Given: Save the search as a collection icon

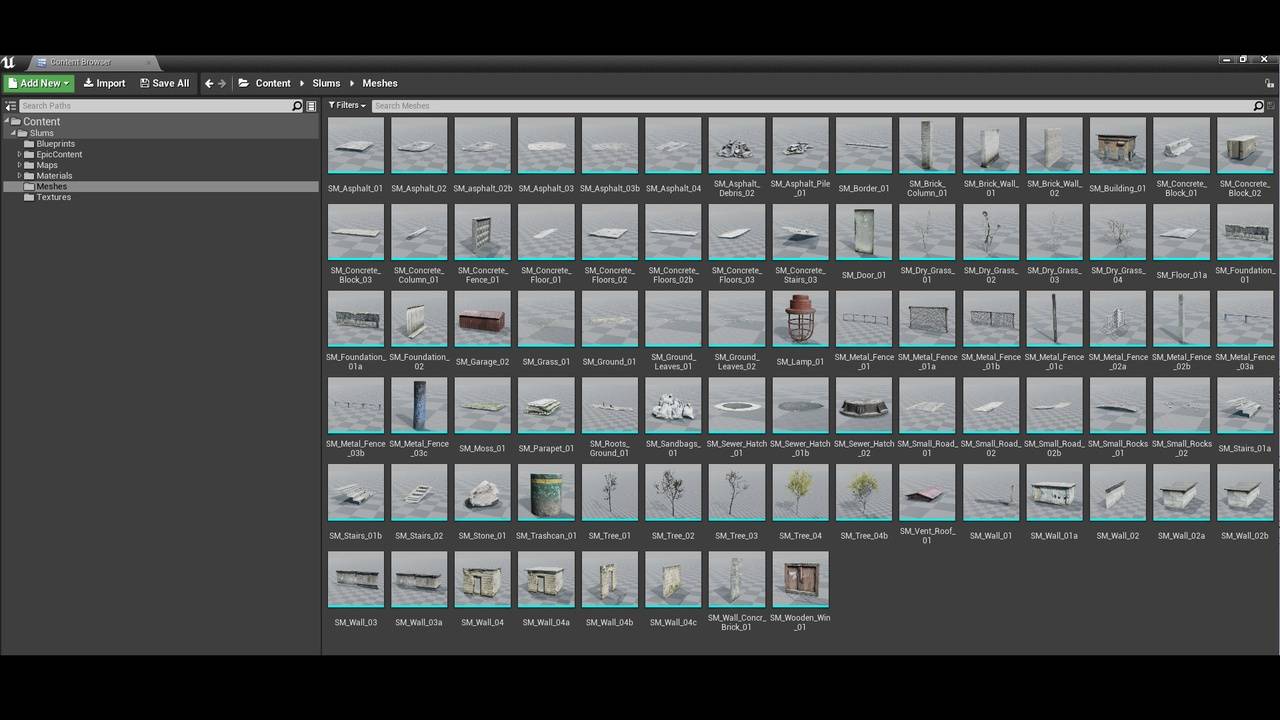Looking at the screenshot, I should [x=1271, y=106].
